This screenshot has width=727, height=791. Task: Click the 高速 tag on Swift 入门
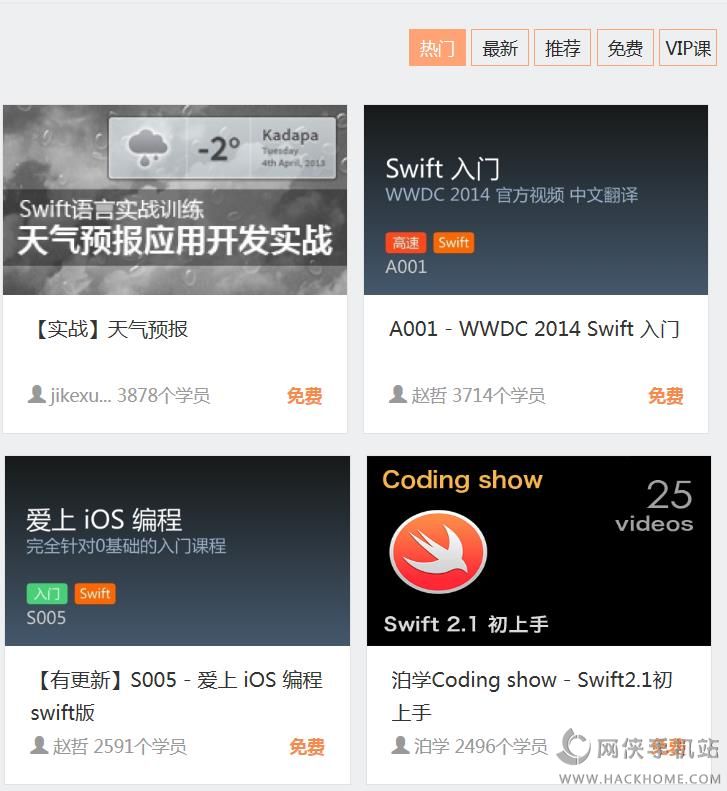point(406,243)
